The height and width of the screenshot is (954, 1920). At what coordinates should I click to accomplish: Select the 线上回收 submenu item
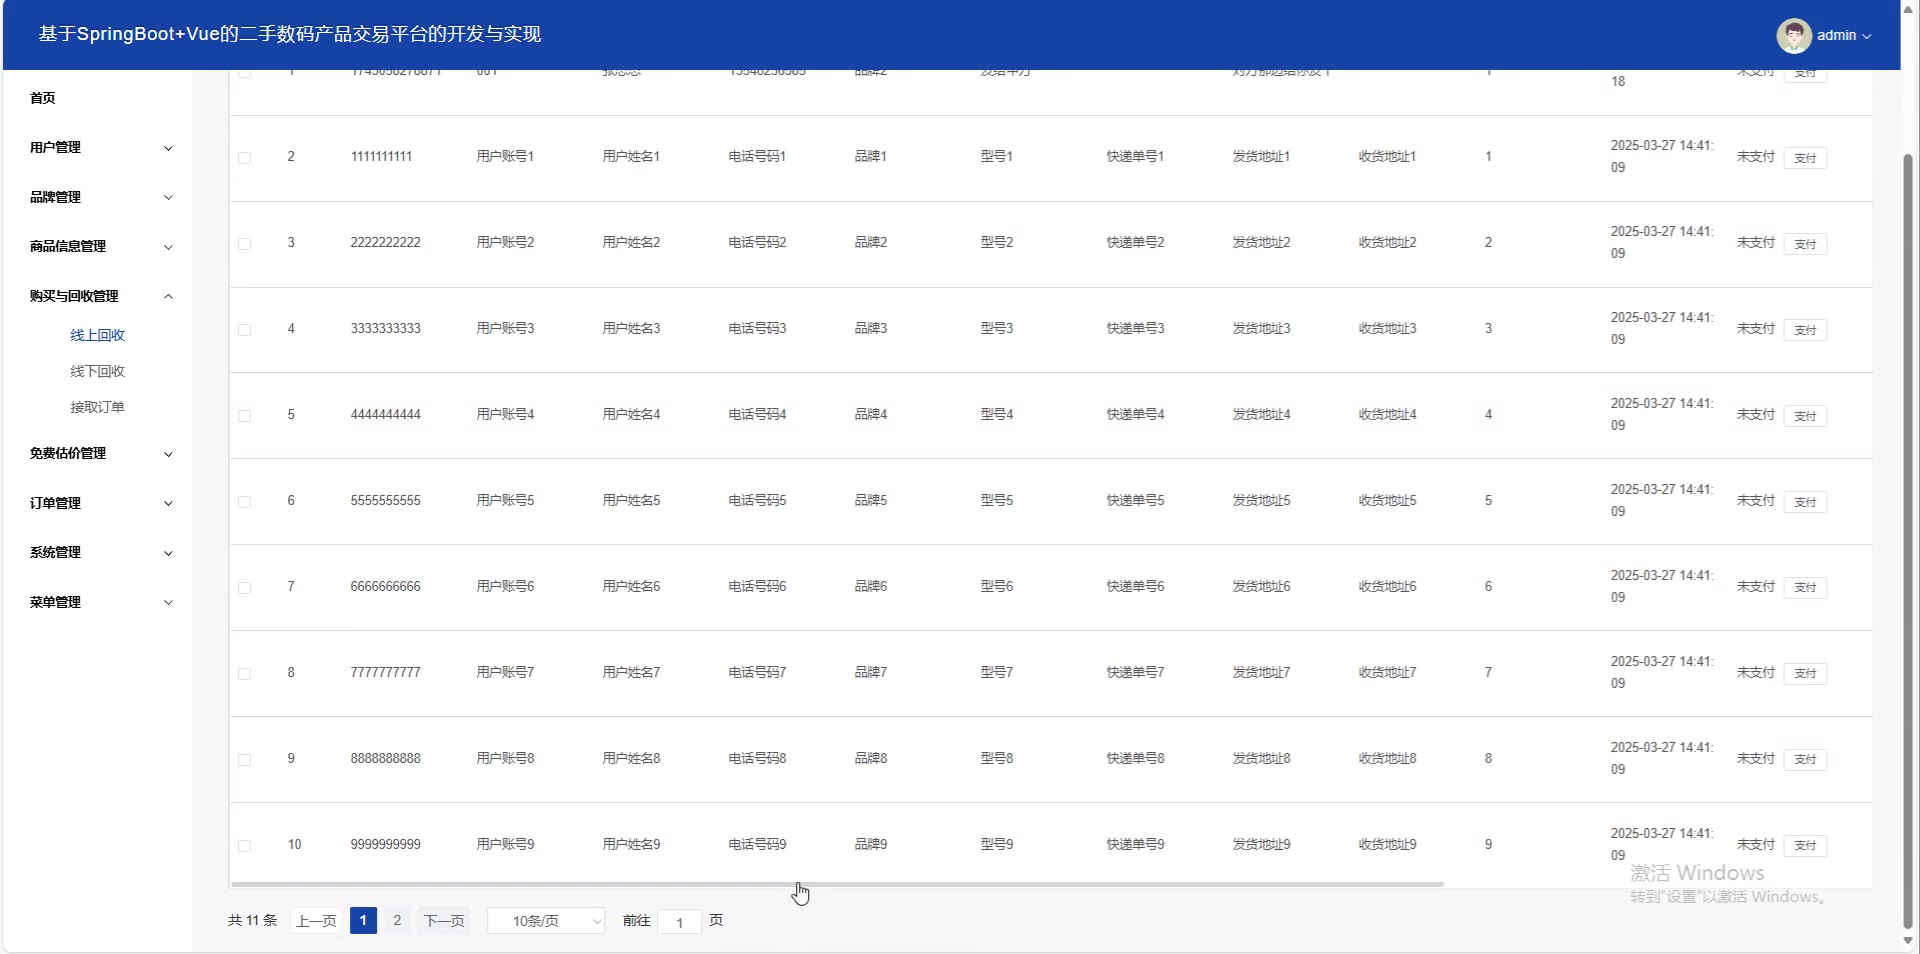click(98, 336)
